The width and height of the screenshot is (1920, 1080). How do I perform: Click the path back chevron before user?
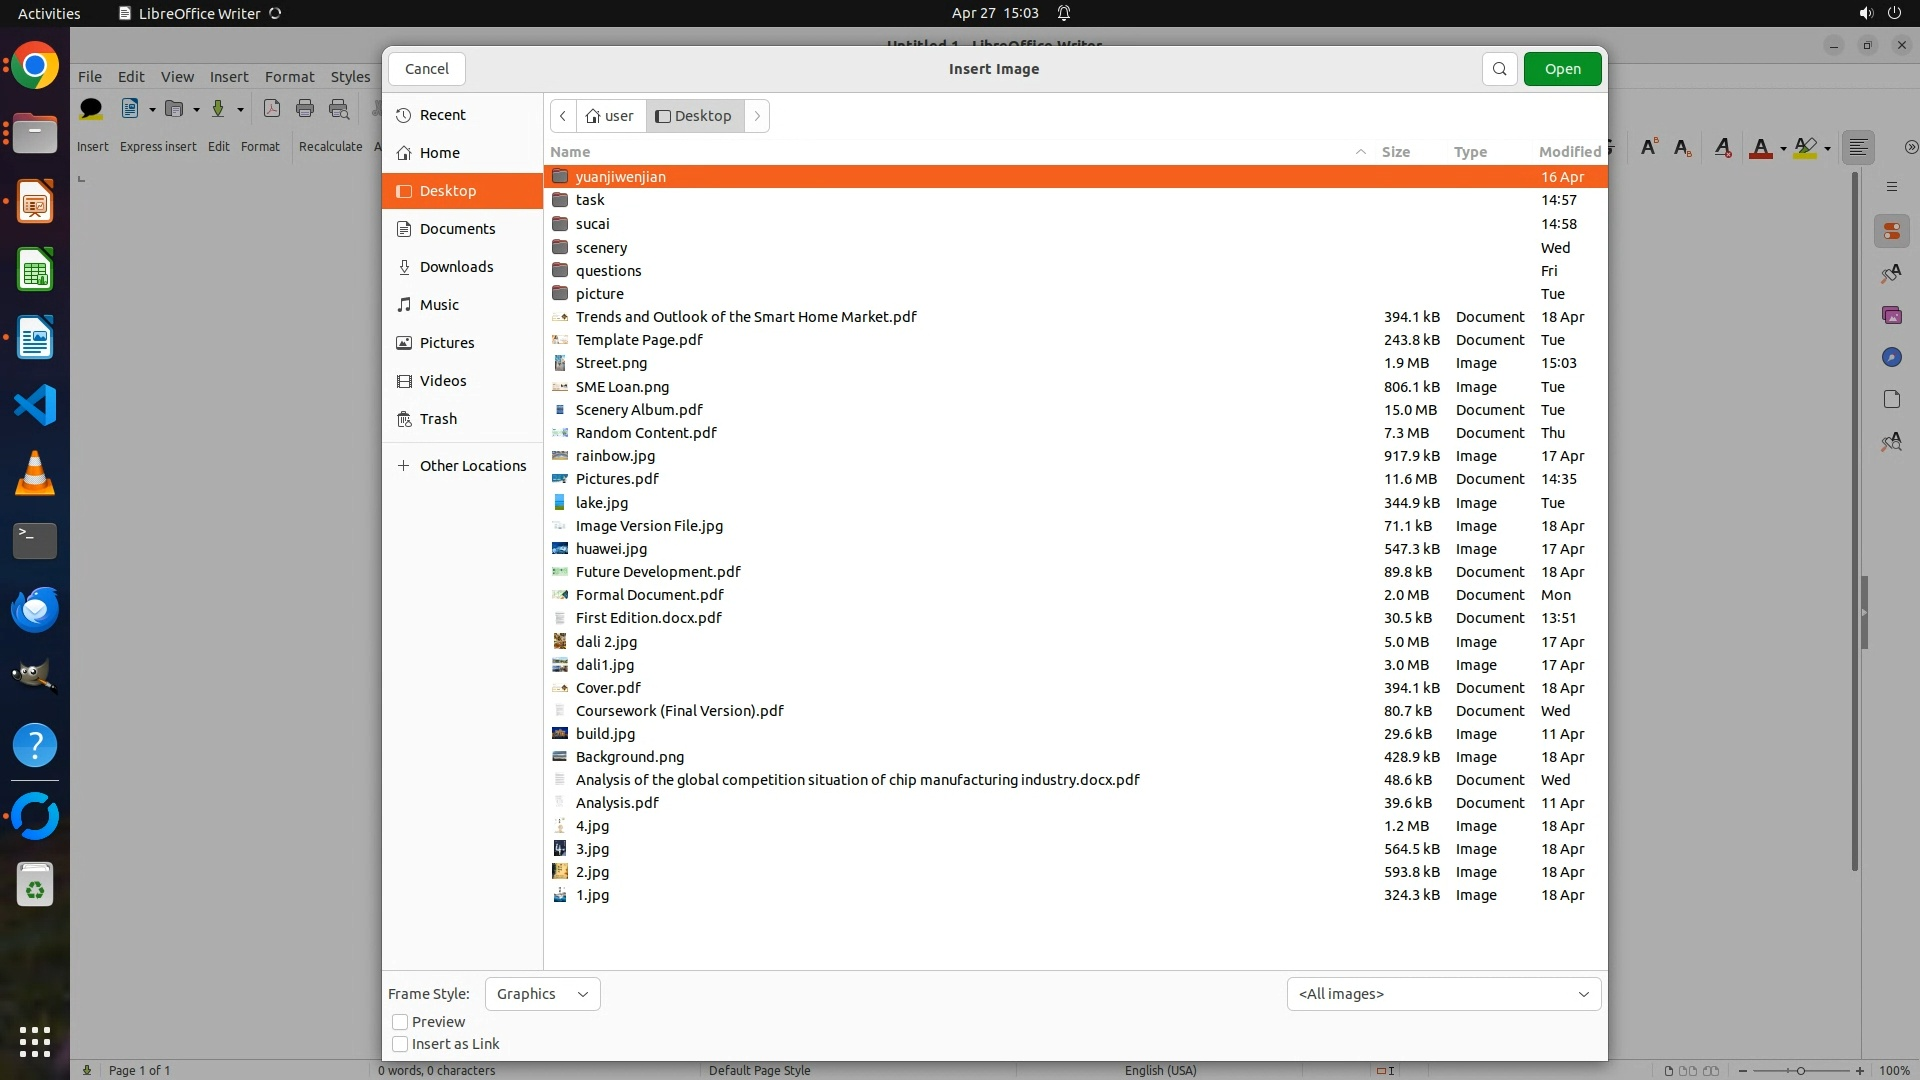(x=563, y=116)
